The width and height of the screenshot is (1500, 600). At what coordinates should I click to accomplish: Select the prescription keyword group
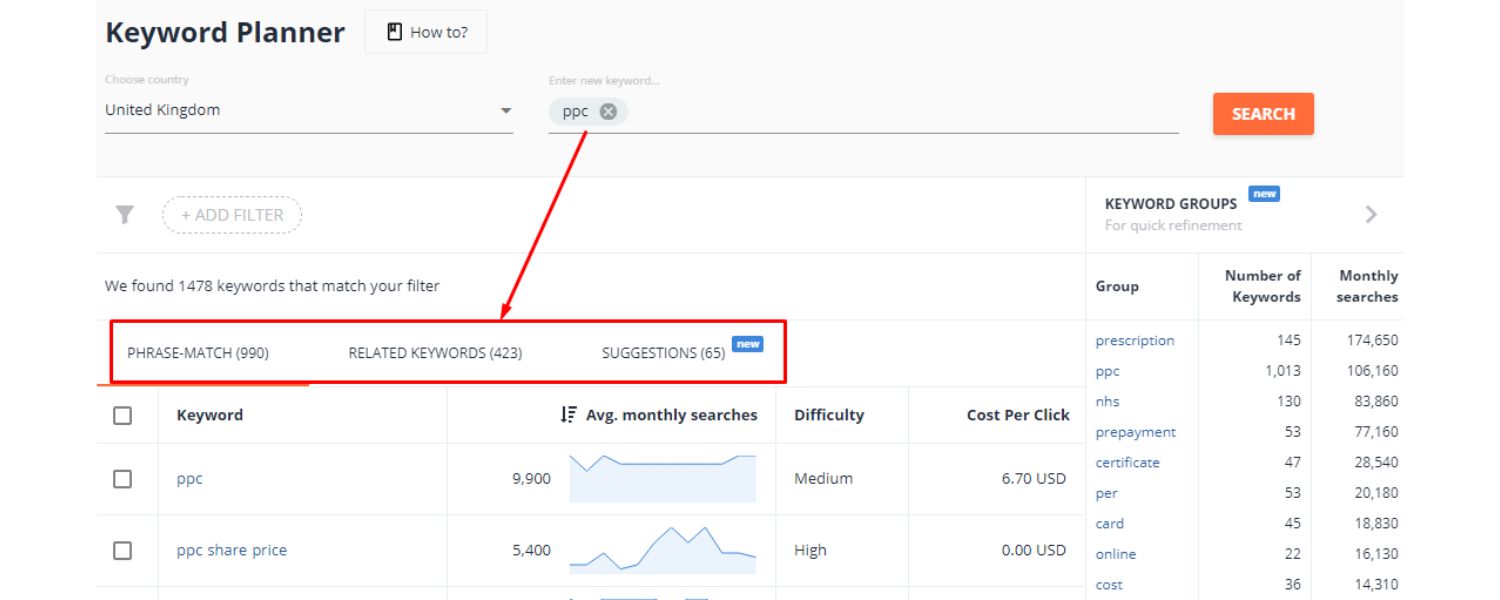pyautogui.click(x=1135, y=341)
